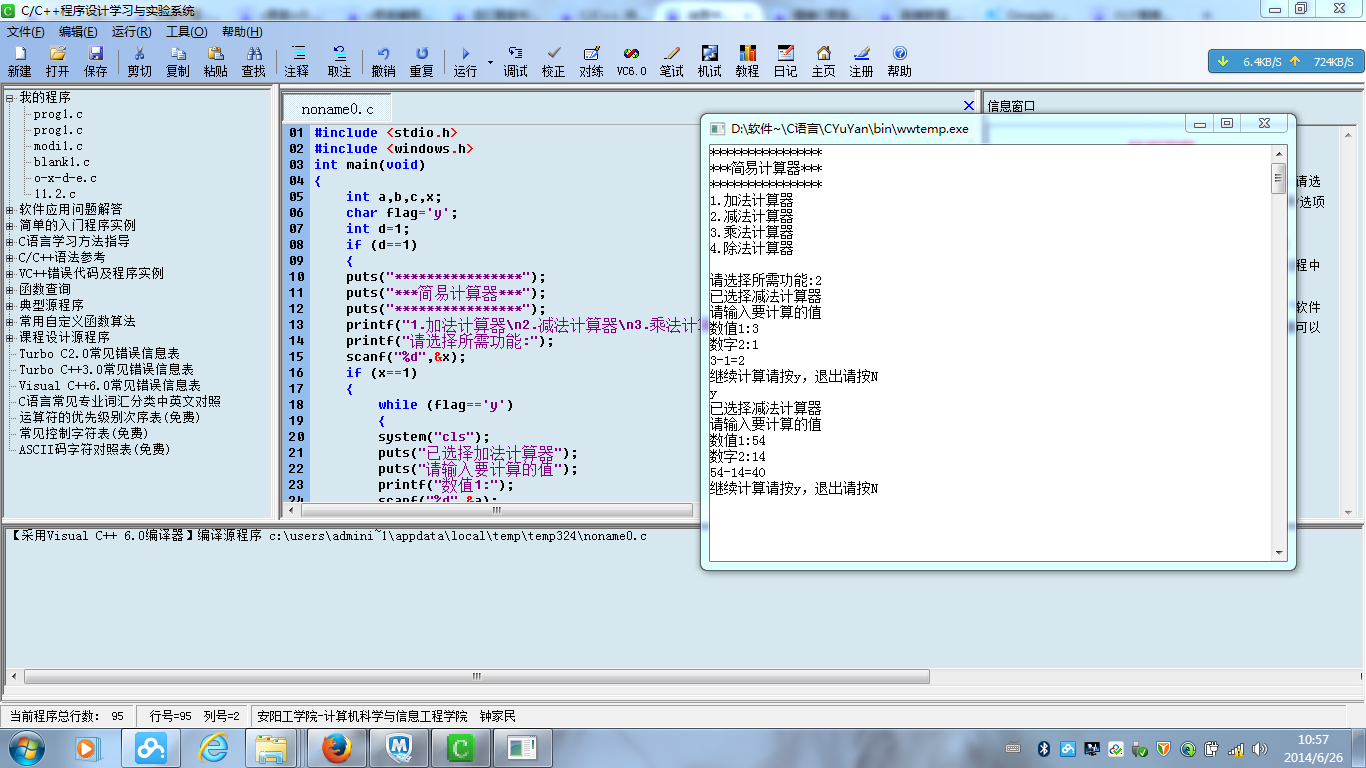Click the 校正 (Correct) checkmark icon

[553, 61]
